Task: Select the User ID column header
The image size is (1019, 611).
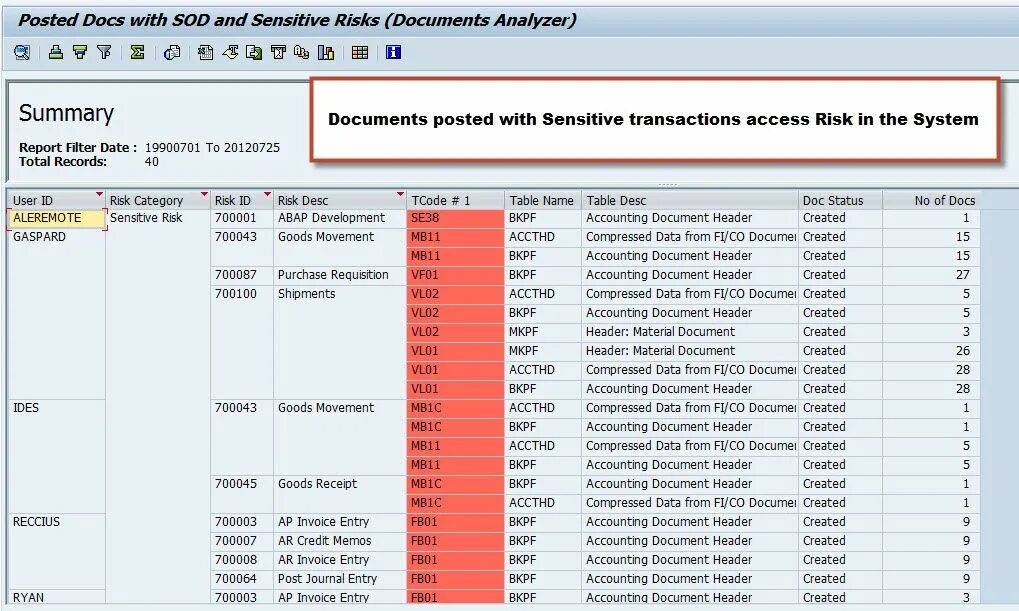Action: tap(56, 200)
